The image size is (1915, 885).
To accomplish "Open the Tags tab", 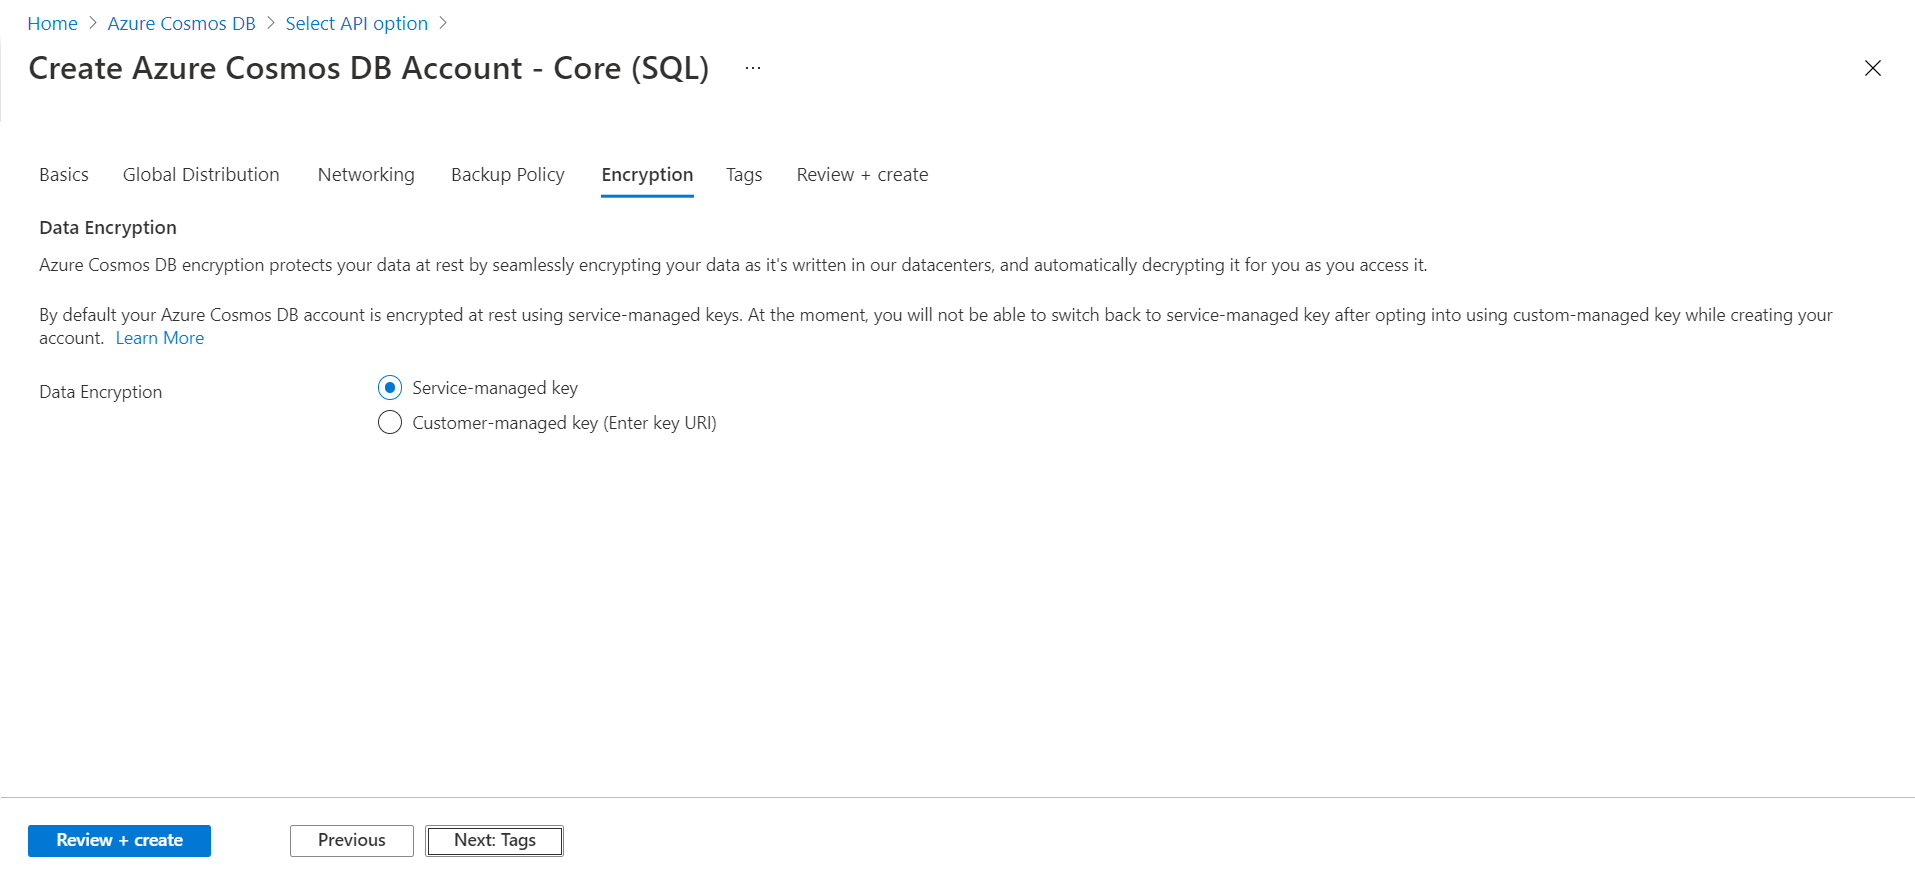I will pos(744,175).
